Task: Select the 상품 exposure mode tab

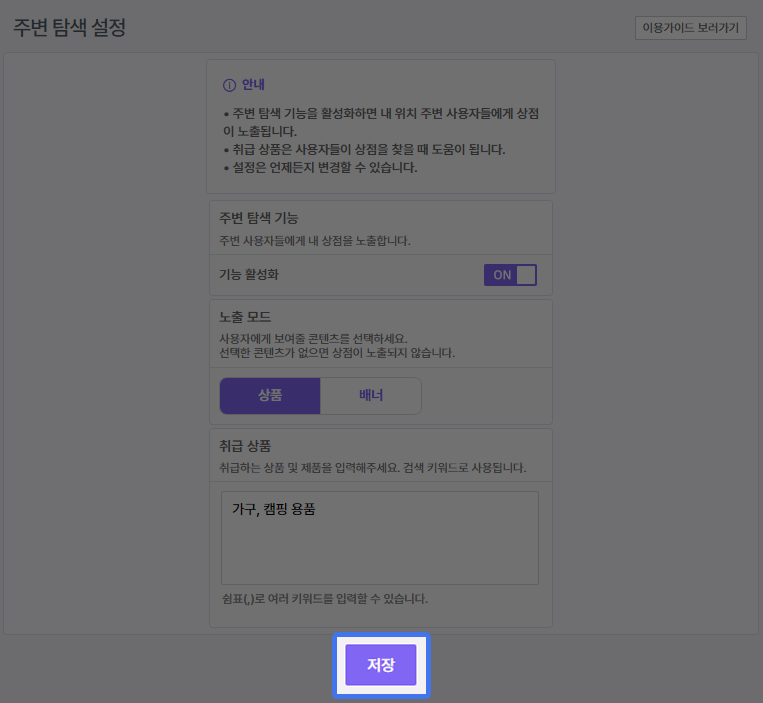Action: point(270,395)
